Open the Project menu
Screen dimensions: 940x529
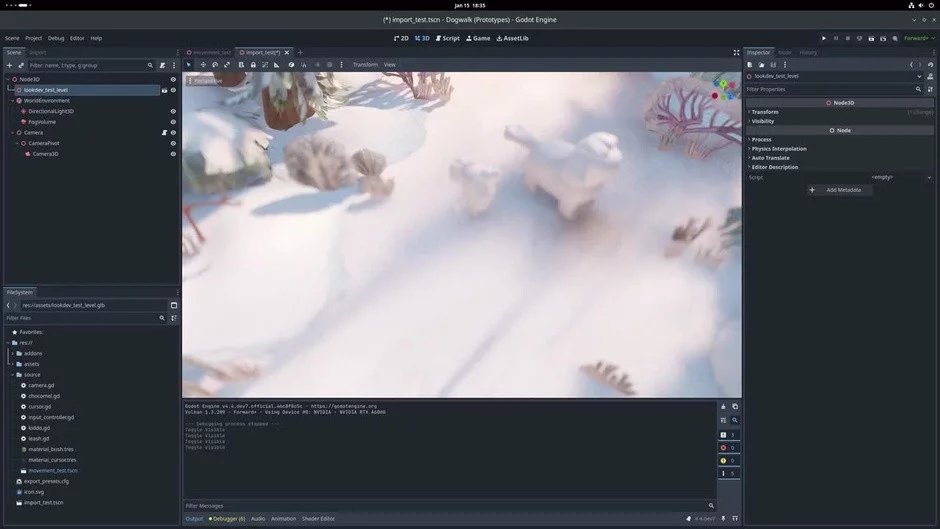point(34,38)
